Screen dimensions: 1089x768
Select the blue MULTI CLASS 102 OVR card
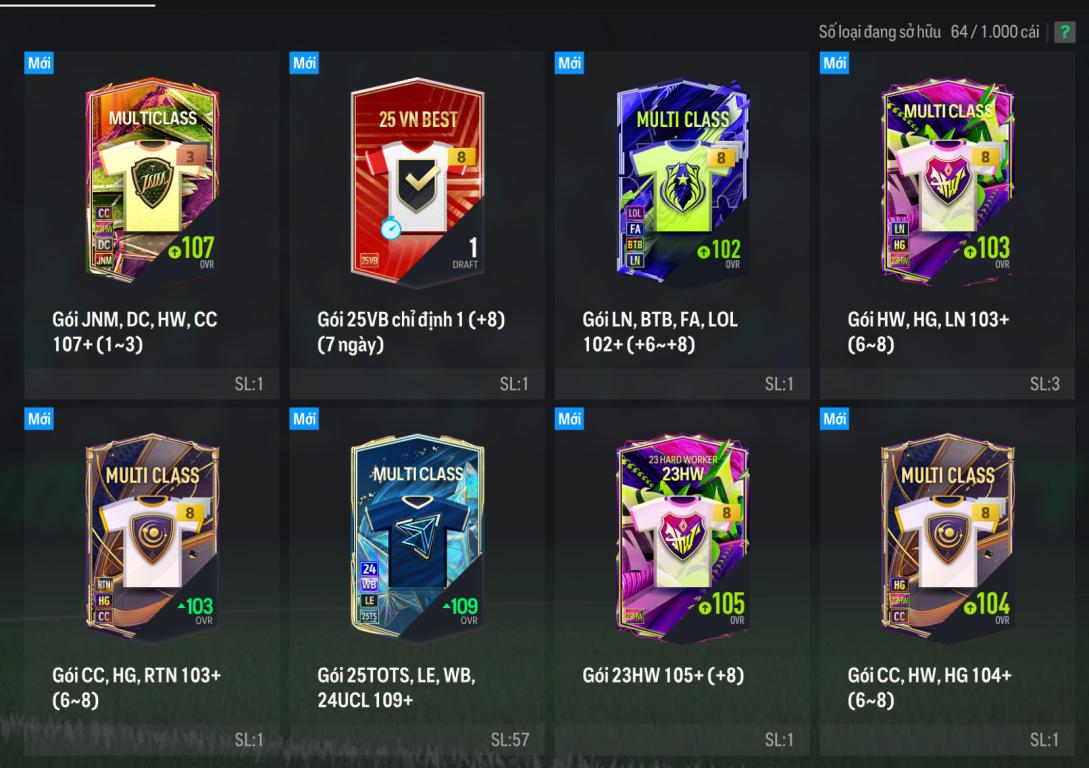click(682, 182)
